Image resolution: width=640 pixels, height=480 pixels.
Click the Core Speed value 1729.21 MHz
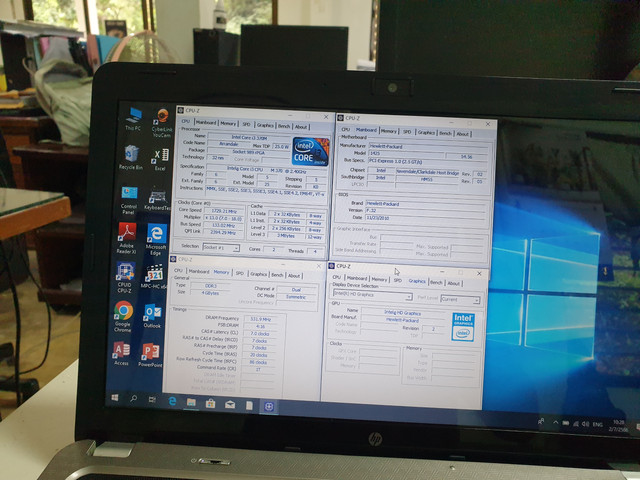(223, 211)
